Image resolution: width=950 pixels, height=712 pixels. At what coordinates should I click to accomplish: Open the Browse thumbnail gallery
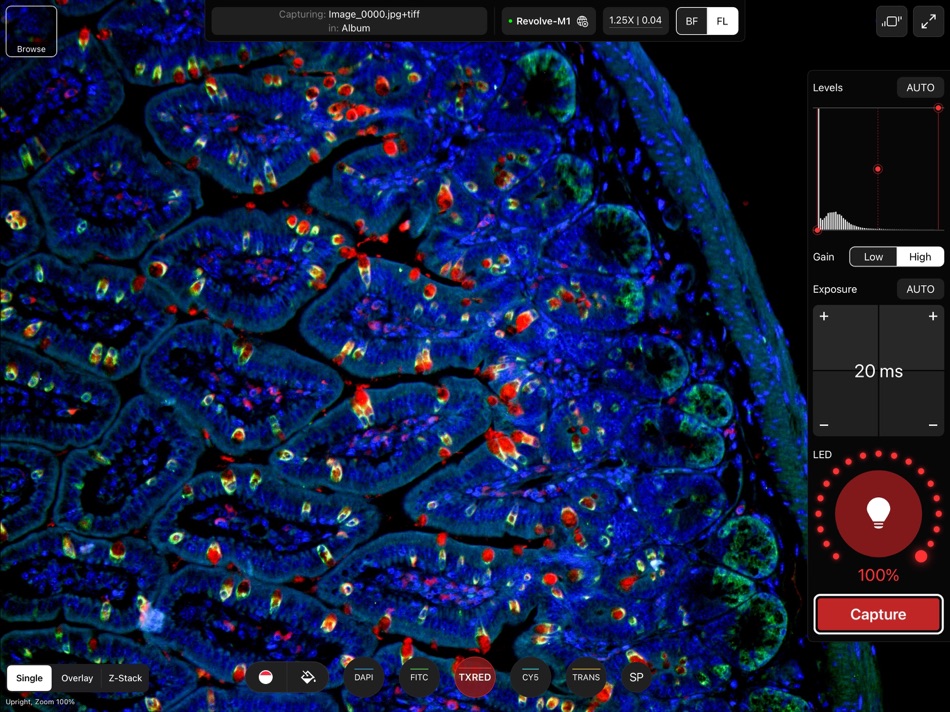point(31,32)
